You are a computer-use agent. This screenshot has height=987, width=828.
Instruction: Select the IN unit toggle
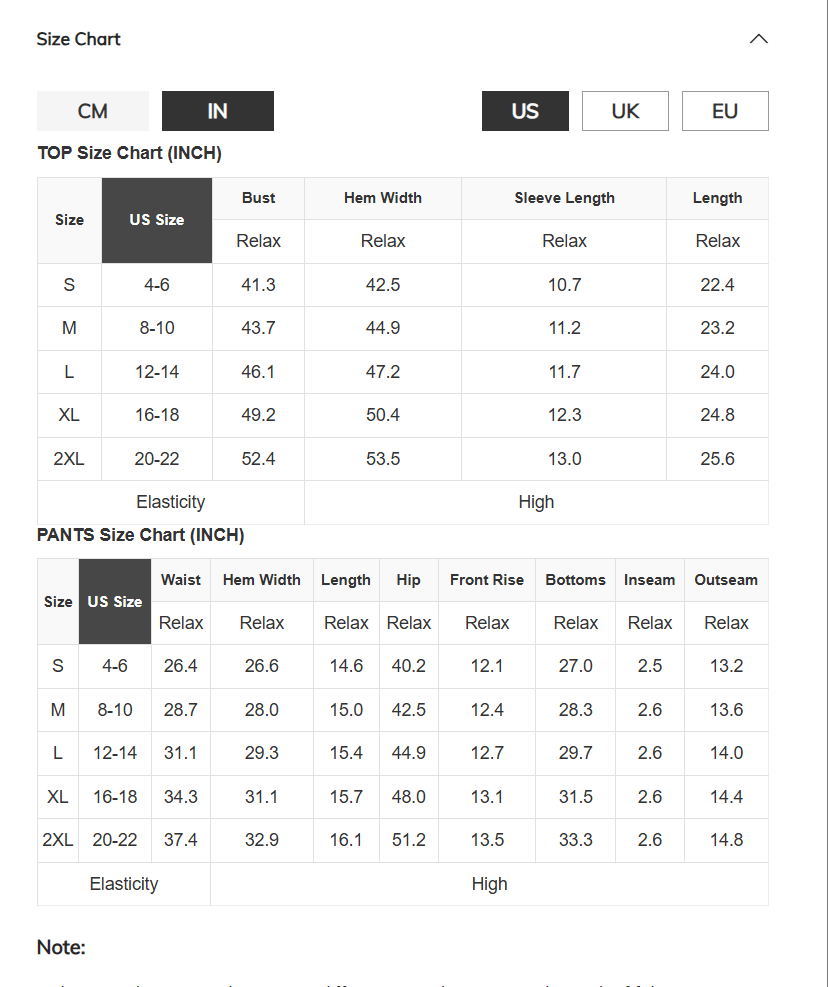(x=218, y=111)
